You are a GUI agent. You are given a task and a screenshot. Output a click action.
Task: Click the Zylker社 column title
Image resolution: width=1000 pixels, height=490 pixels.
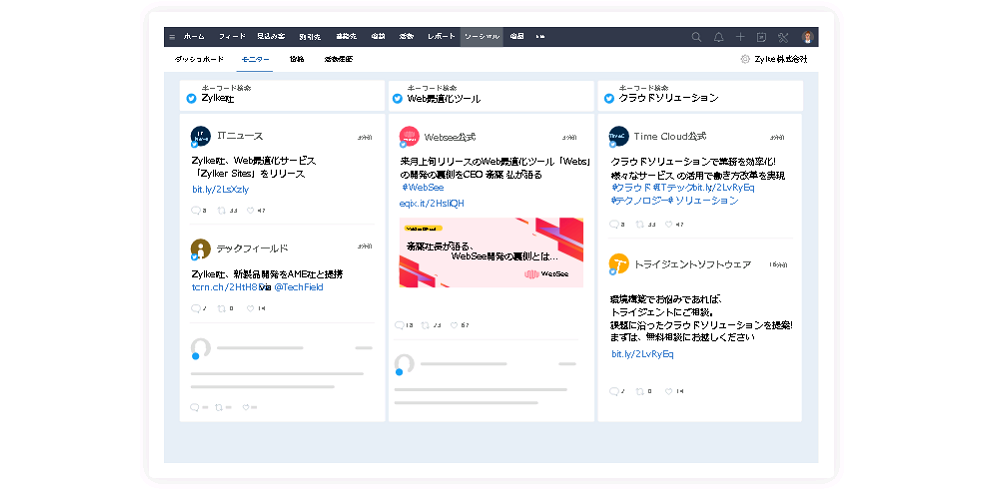click(x=218, y=98)
